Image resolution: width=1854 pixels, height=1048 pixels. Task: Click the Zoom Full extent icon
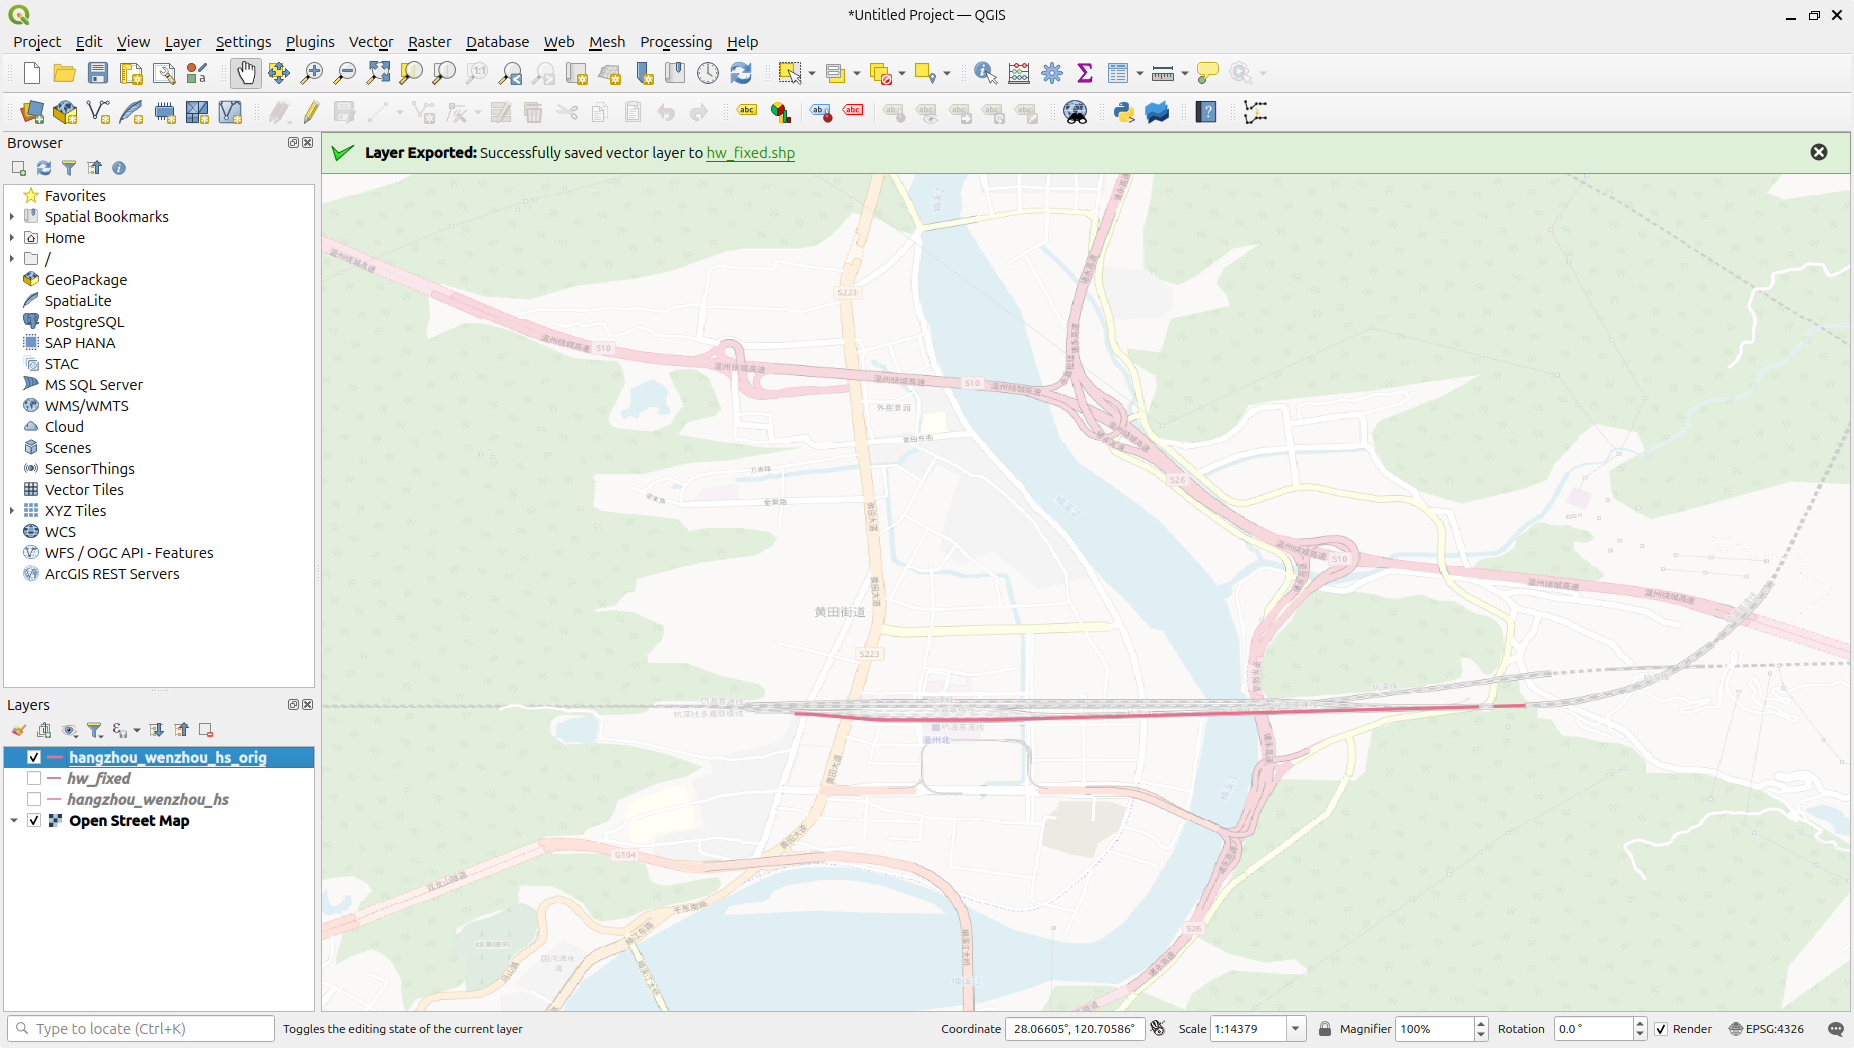[x=378, y=73]
